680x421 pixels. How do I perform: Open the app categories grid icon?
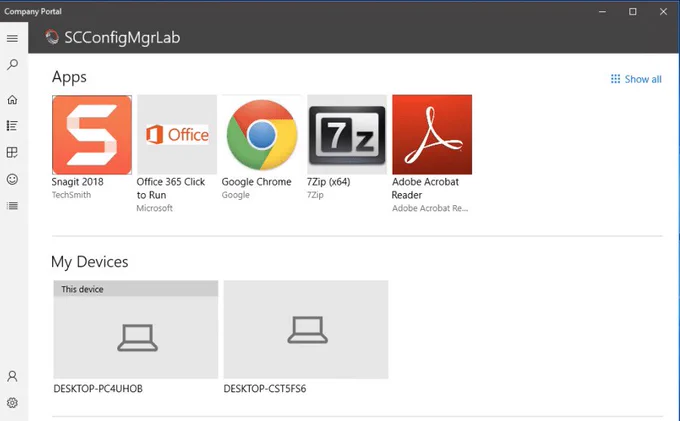[12, 152]
